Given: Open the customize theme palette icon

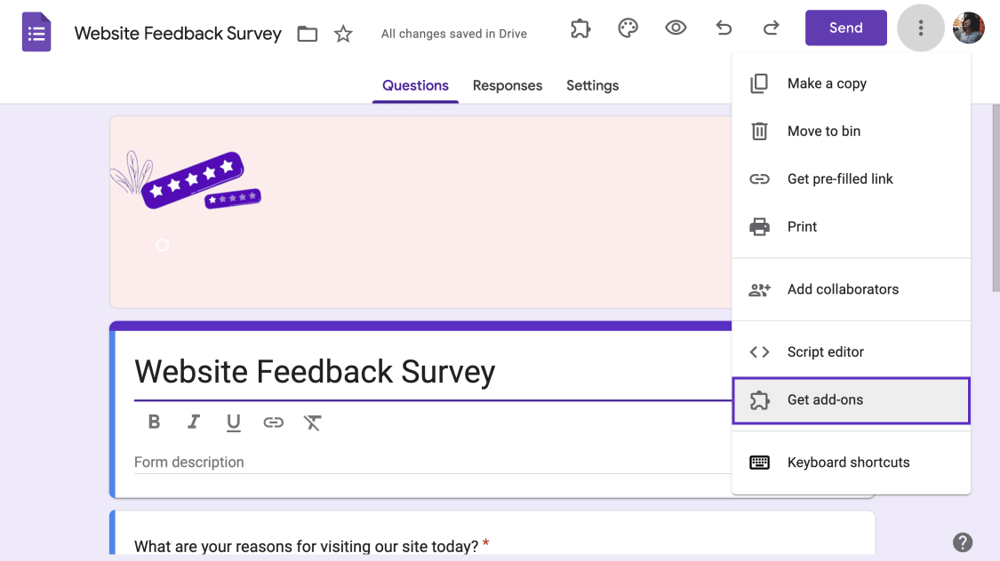Looking at the screenshot, I should pos(628,28).
